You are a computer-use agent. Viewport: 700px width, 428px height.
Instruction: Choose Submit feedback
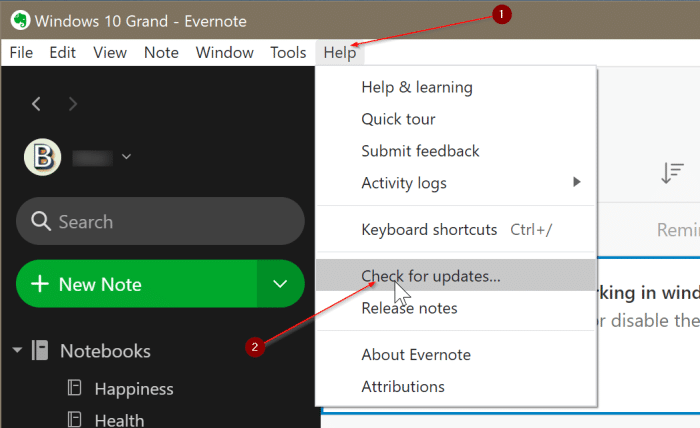click(456, 151)
